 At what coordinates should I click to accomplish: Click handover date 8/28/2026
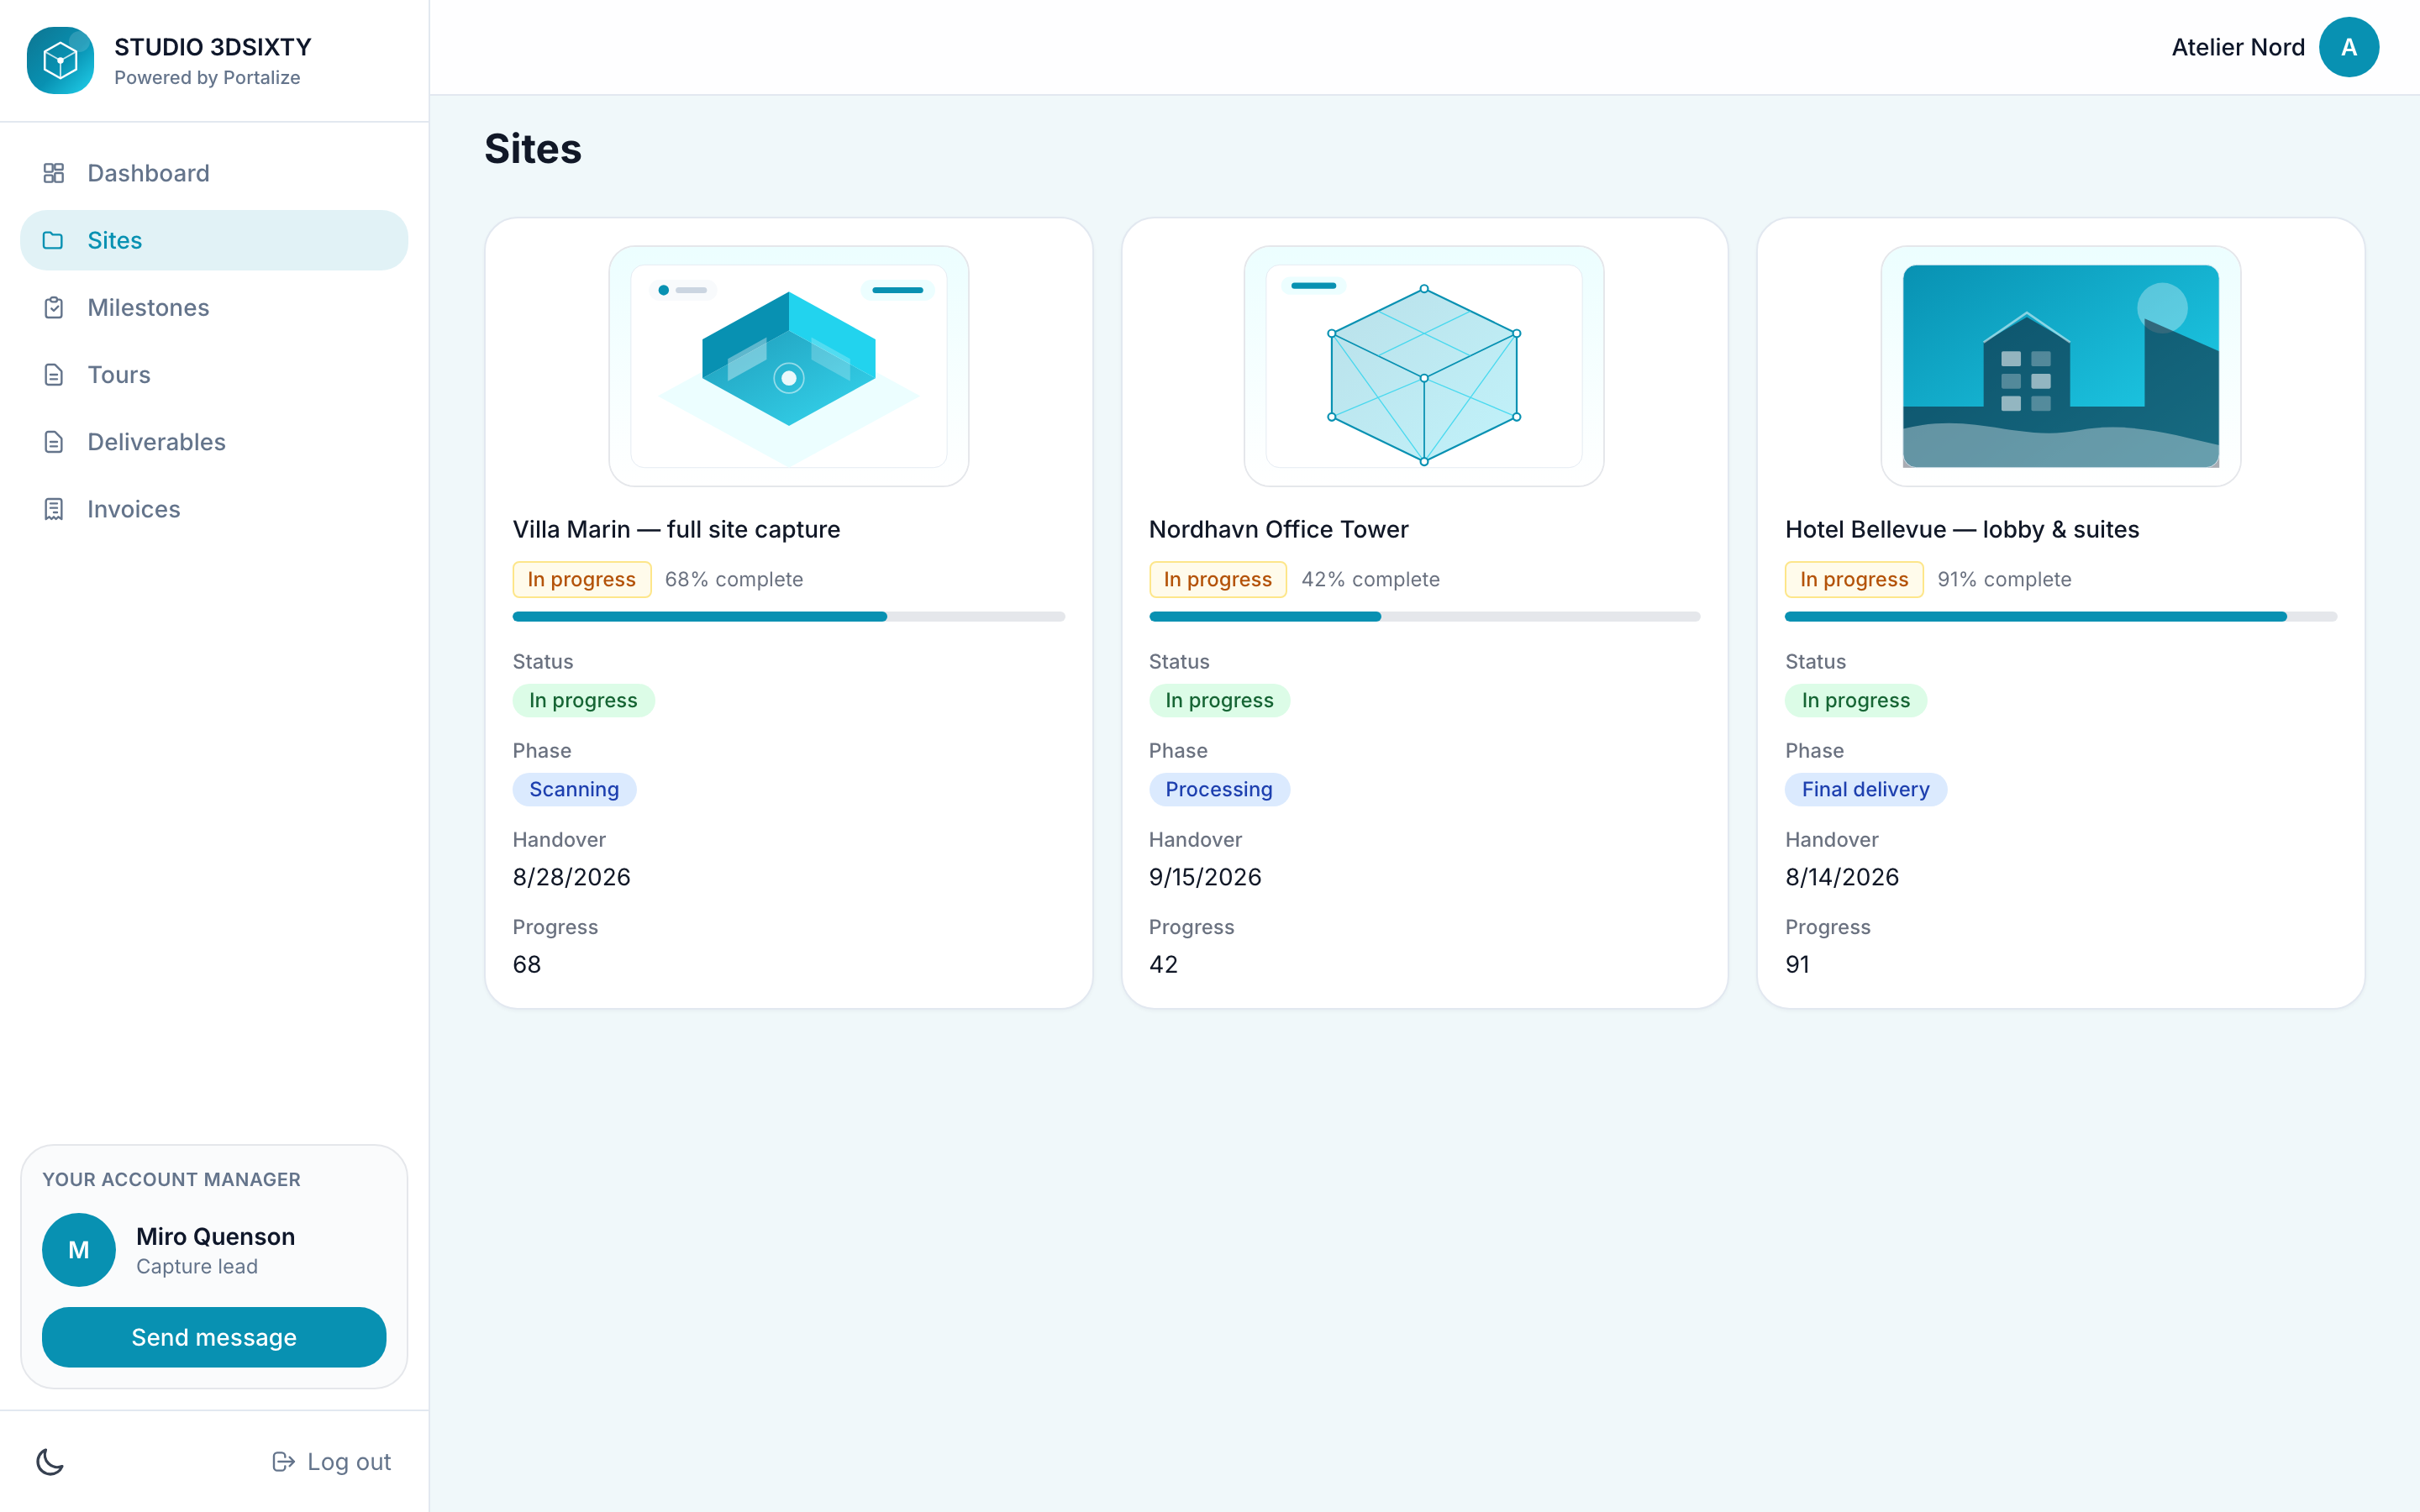click(x=571, y=877)
